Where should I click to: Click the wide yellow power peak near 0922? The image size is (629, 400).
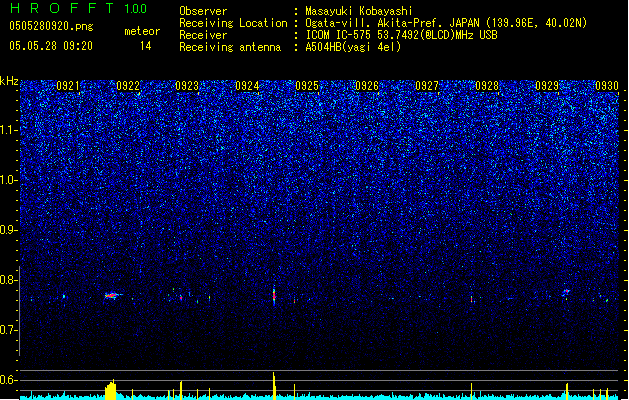tap(111, 390)
